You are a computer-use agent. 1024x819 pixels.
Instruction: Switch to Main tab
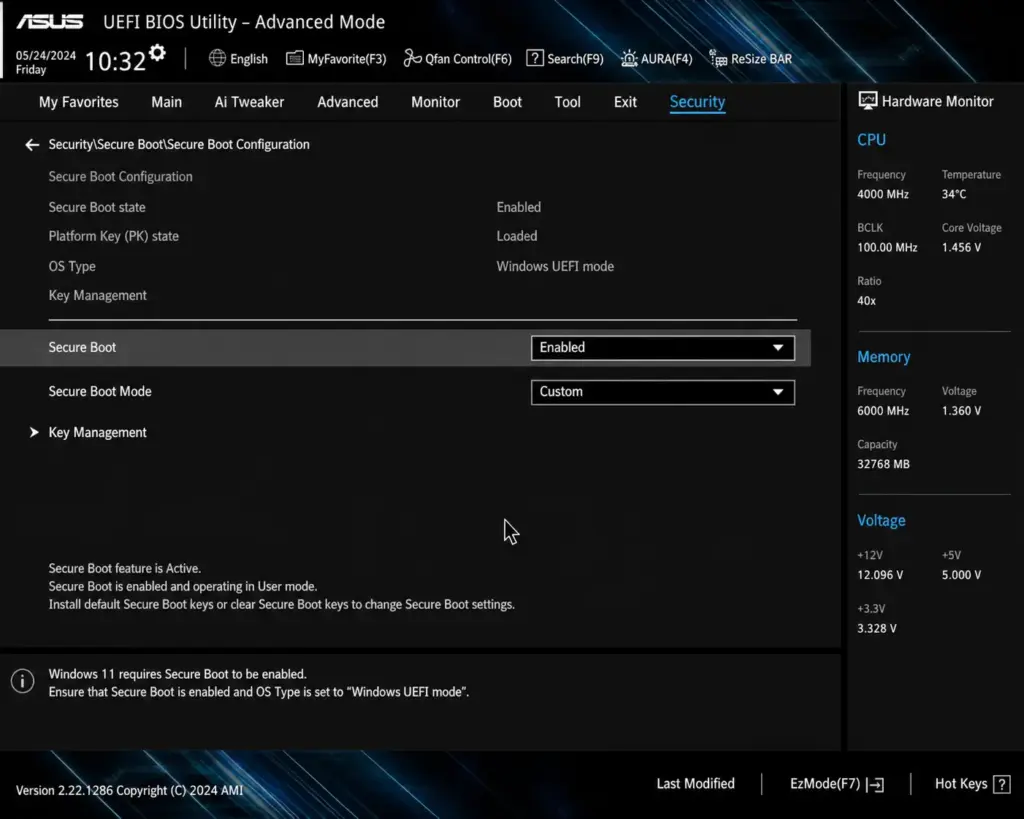167,102
